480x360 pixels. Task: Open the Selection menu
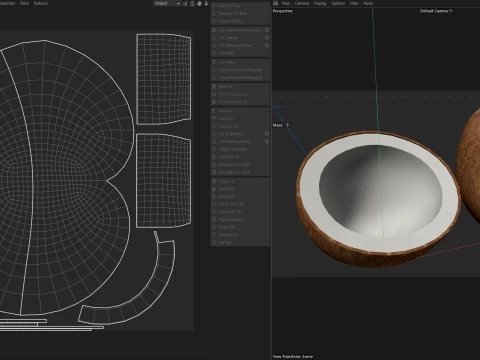(x=7, y=3)
